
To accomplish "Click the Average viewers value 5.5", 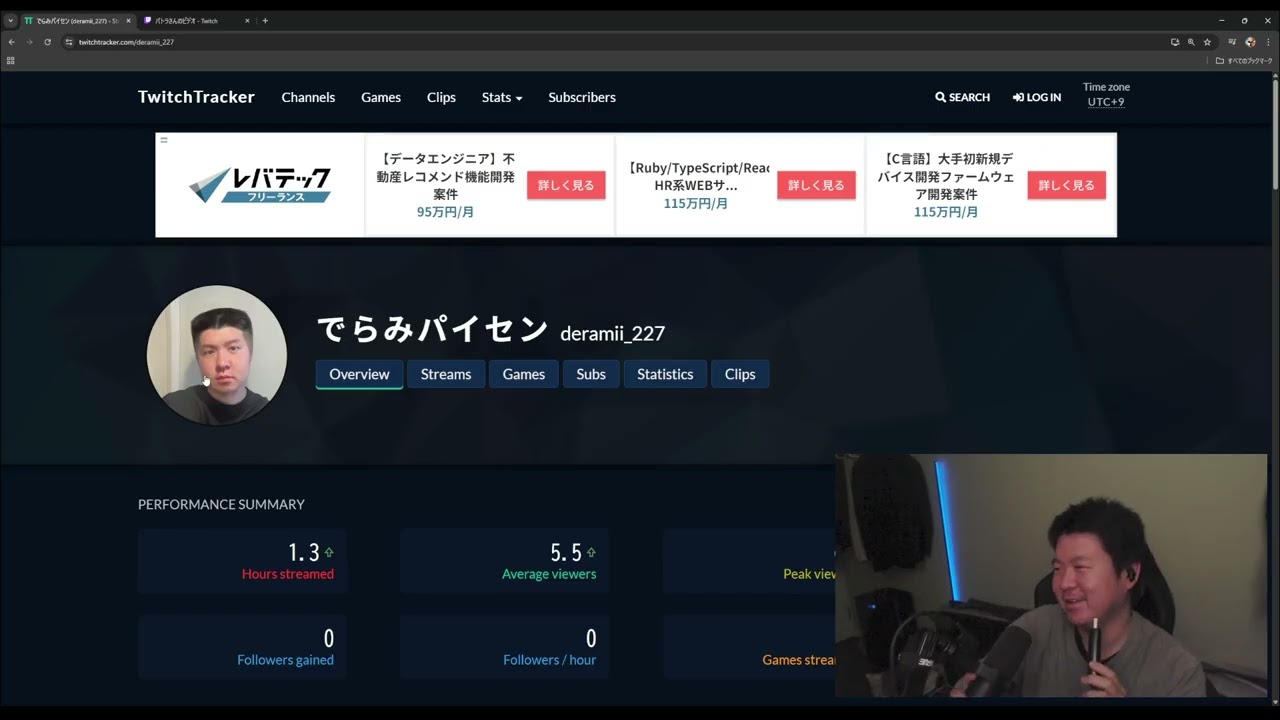I will click(x=566, y=552).
